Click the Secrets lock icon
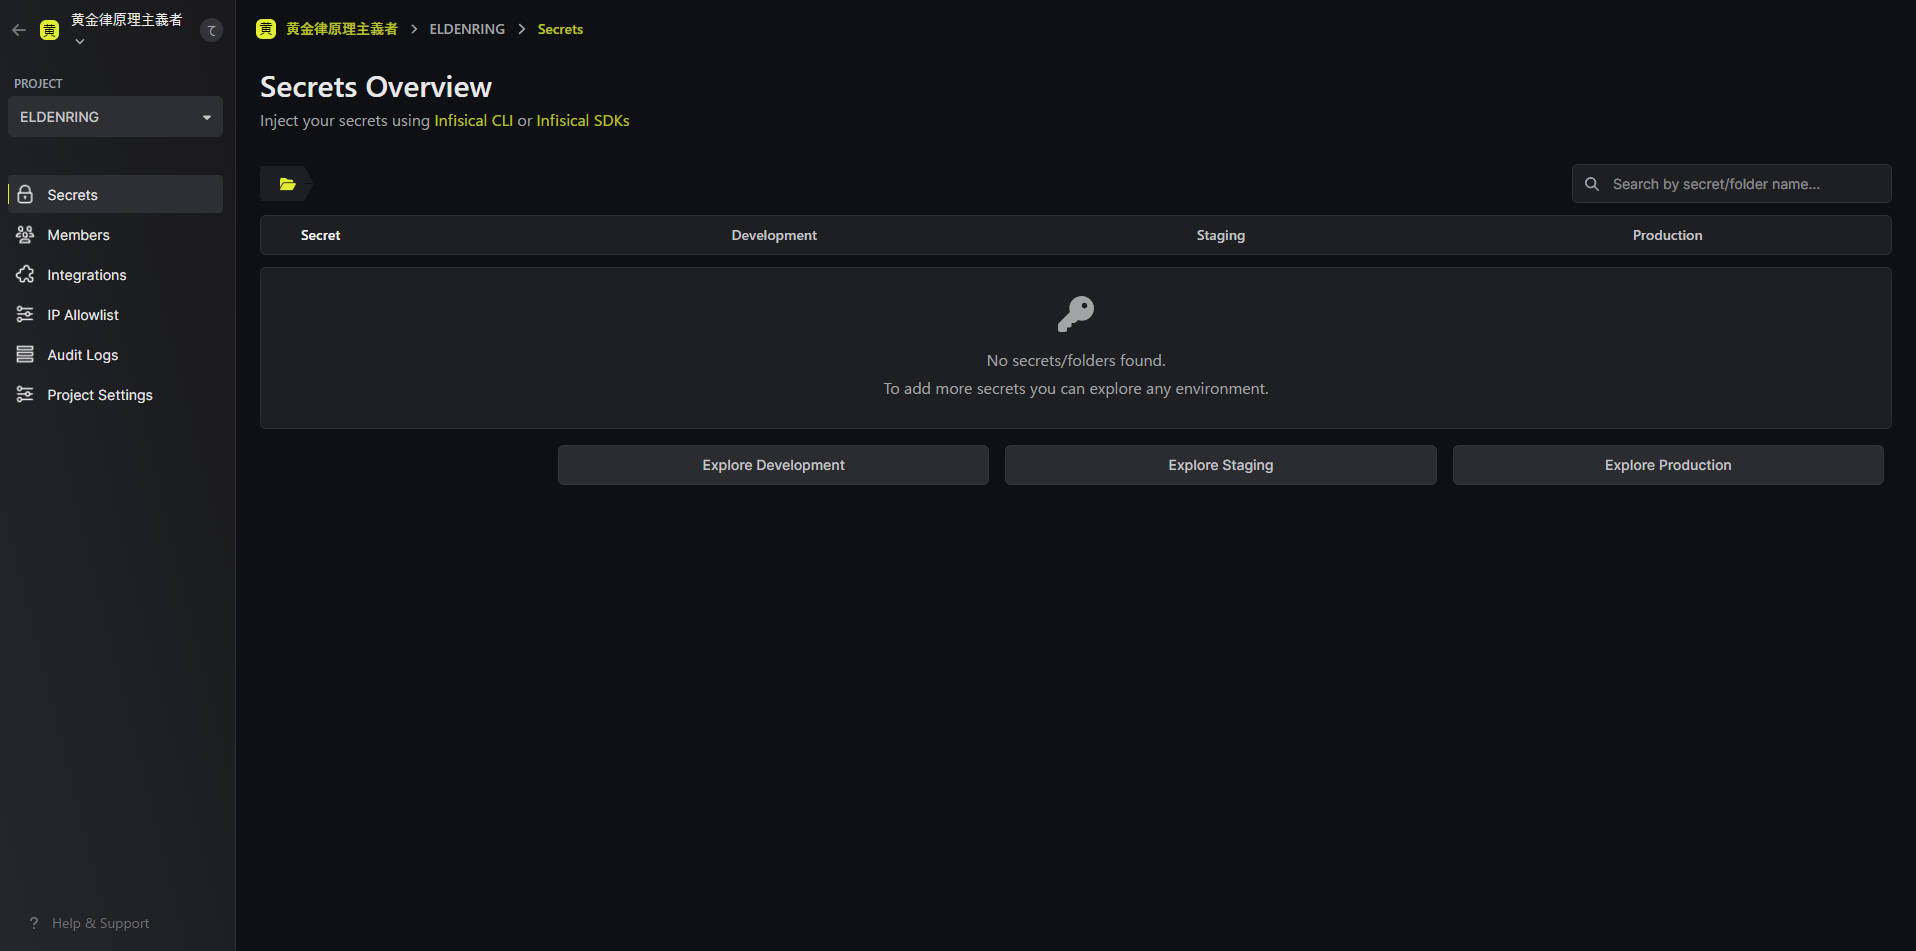Screen dimensions: 1916x951 click(x=25, y=194)
